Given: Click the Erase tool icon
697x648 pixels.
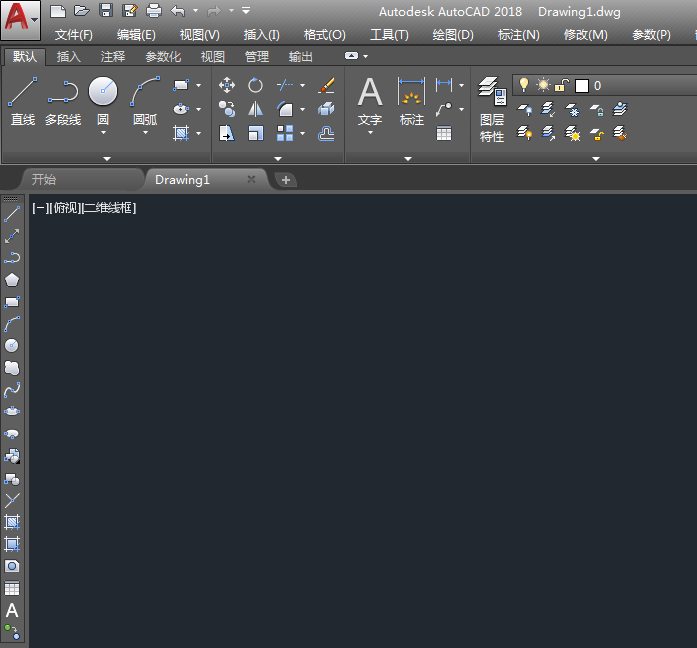Looking at the screenshot, I should click(x=326, y=85).
